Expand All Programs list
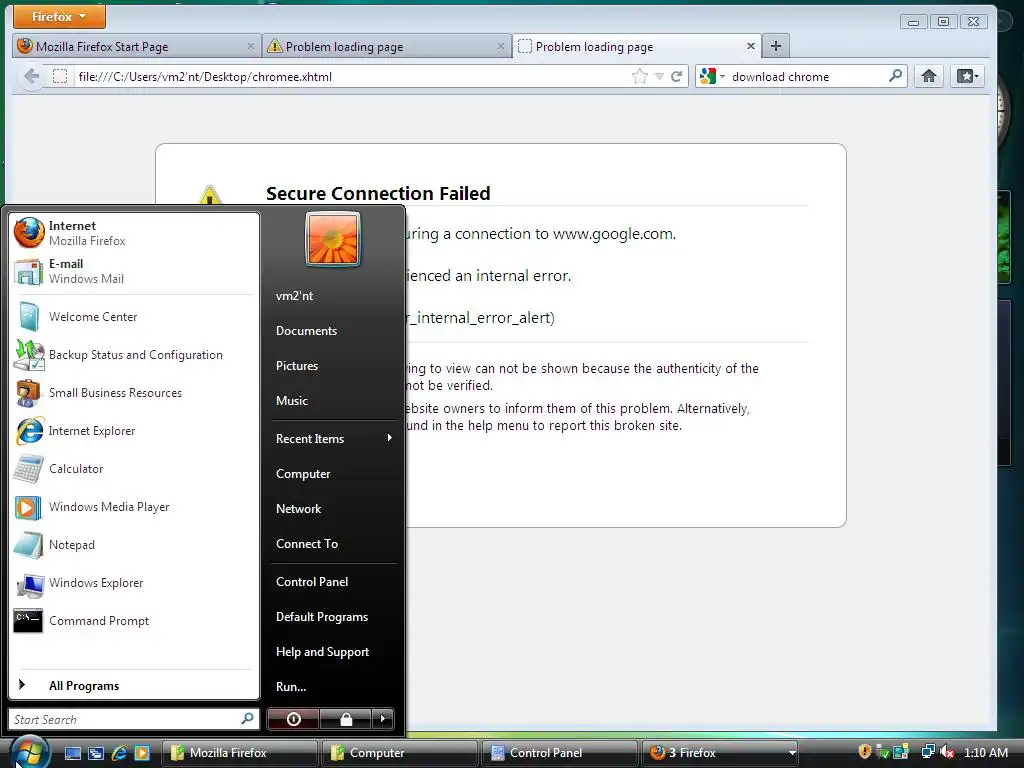The width and height of the screenshot is (1024, 768). click(x=134, y=685)
